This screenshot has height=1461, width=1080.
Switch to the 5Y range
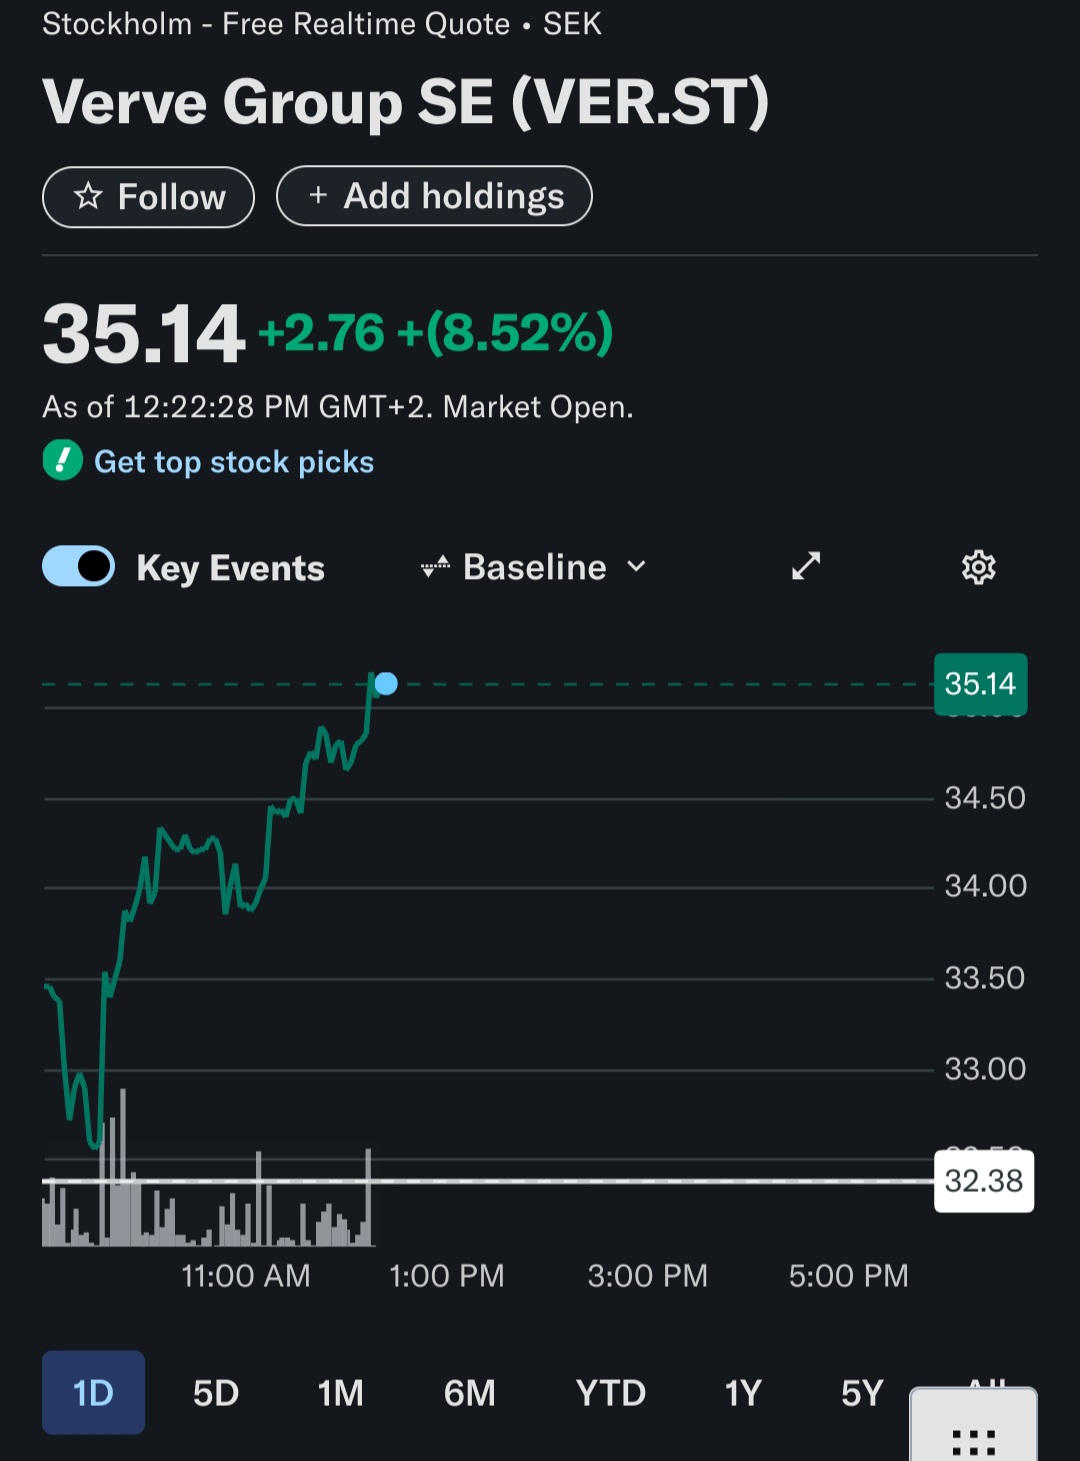(862, 1392)
